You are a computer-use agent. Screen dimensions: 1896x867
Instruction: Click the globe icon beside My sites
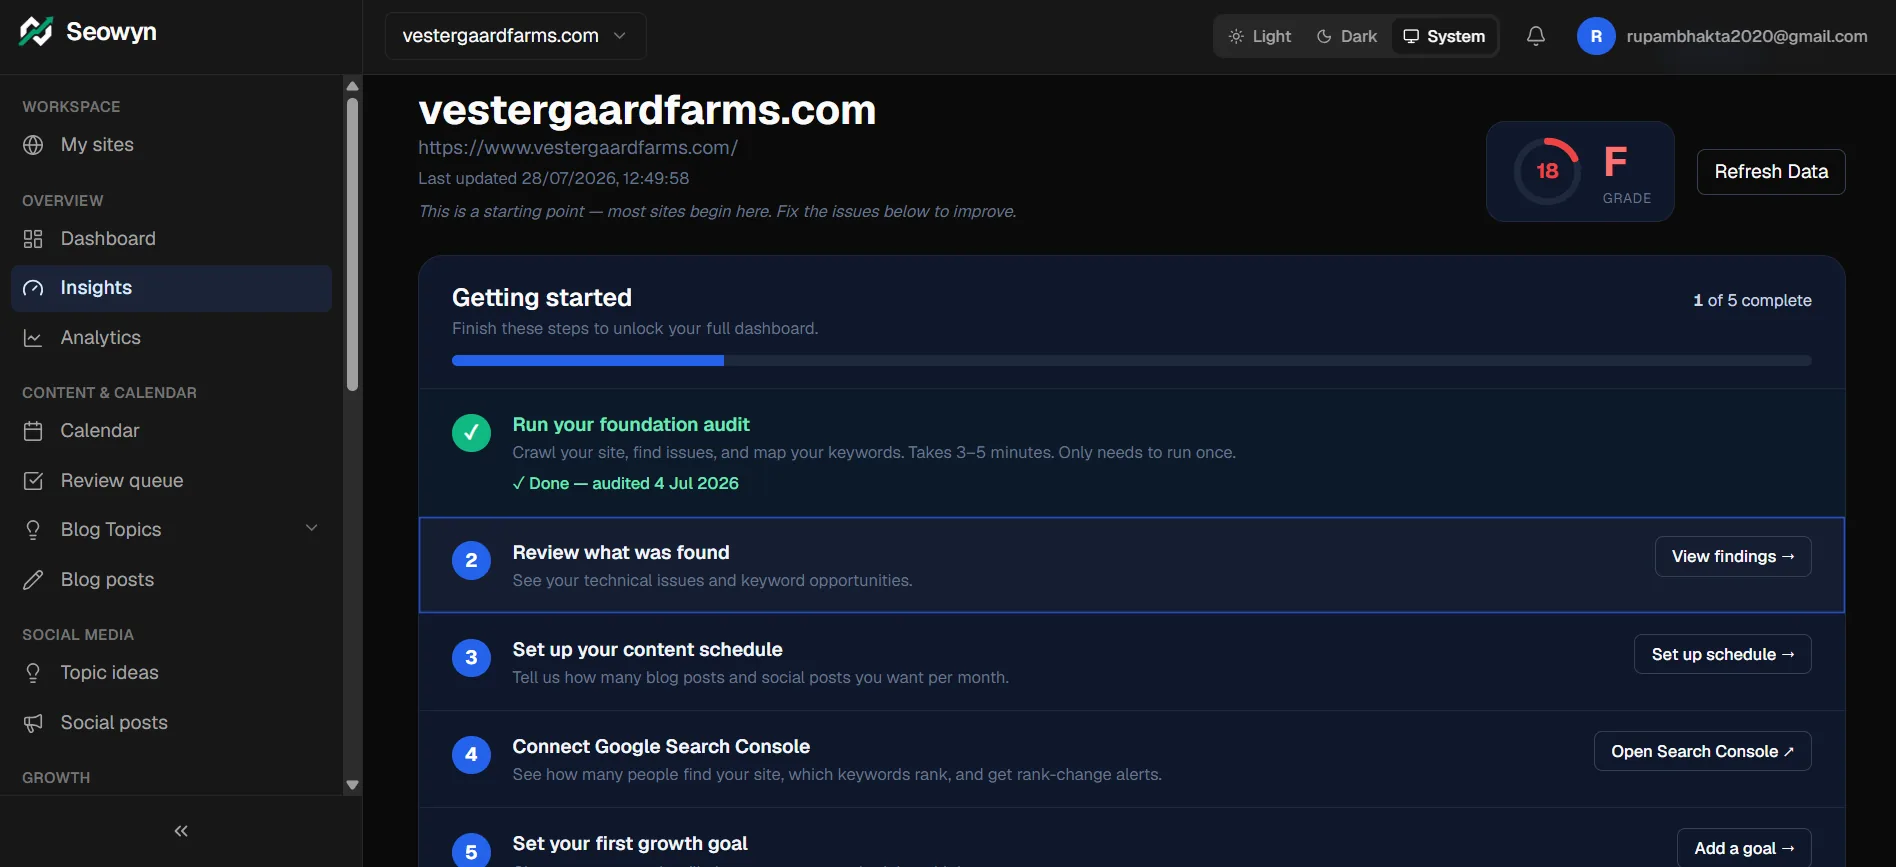33,145
